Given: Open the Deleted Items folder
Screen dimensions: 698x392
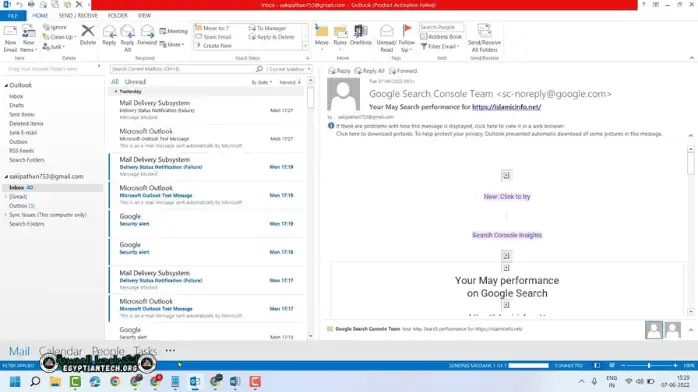Looking at the screenshot, I should tap(26, 124).
